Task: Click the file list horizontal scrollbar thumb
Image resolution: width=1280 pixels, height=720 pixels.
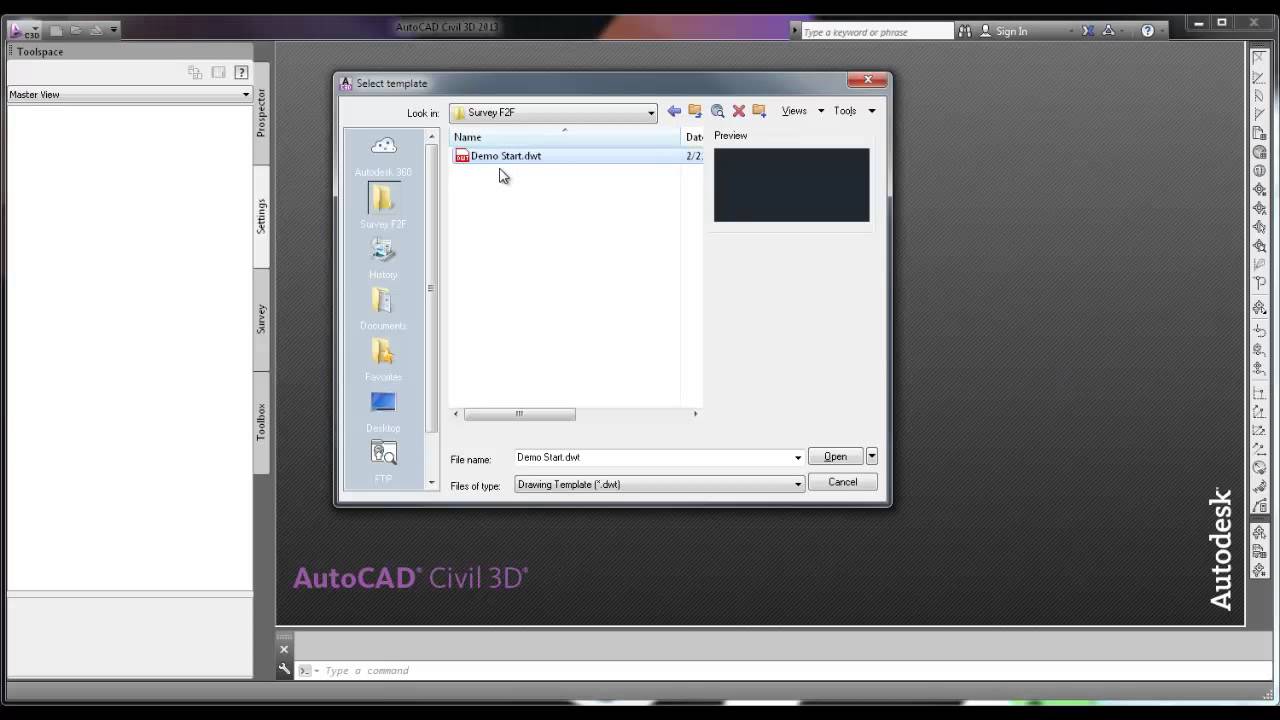Action: pos(519,414)
